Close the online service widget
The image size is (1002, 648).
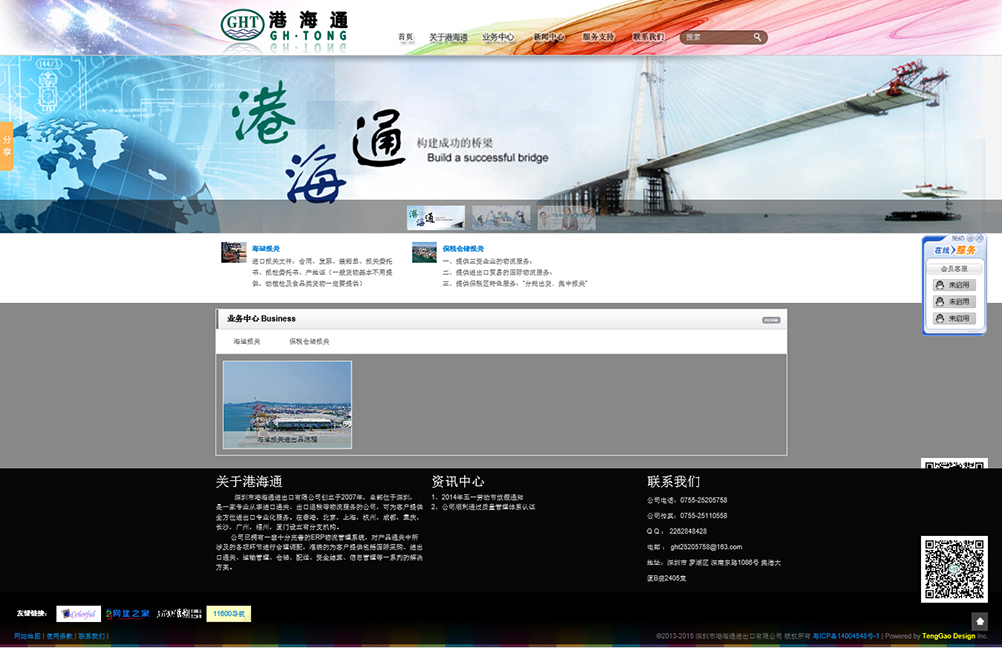(x=980, y=238)
